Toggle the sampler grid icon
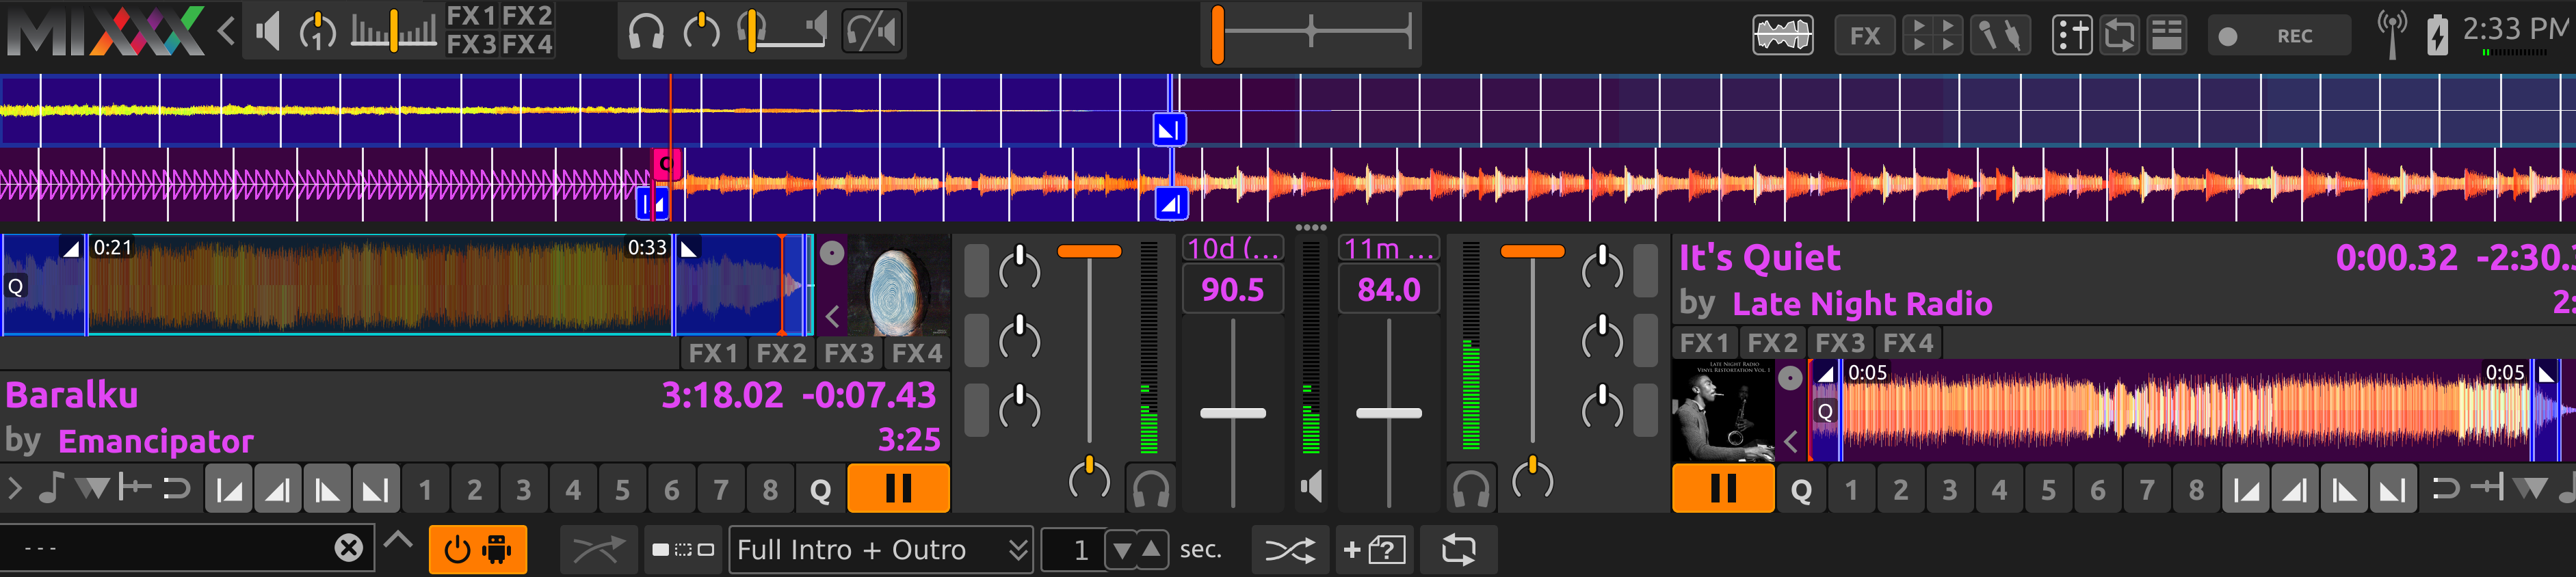 tap(1930, 36)
